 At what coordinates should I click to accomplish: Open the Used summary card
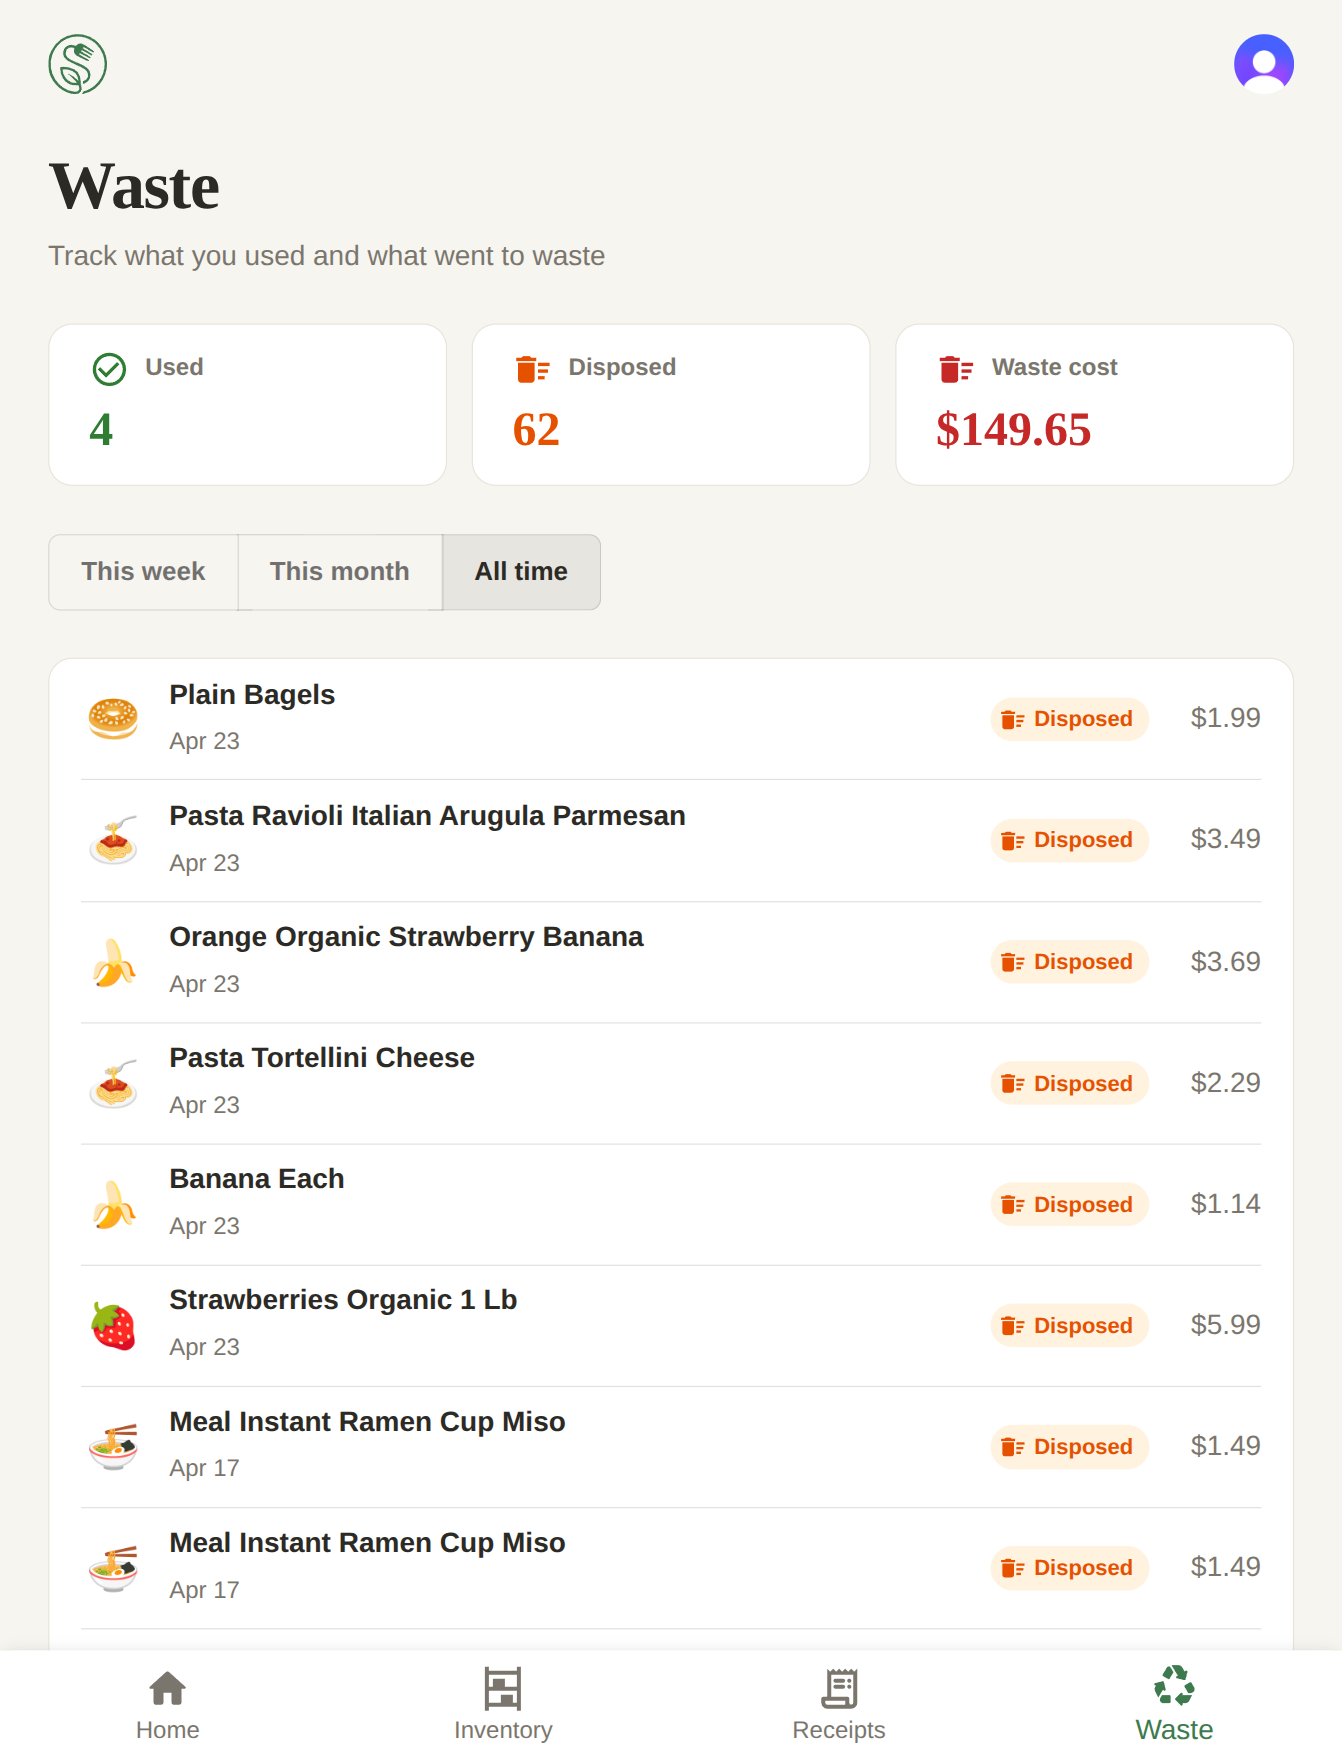tap(248, 405)
